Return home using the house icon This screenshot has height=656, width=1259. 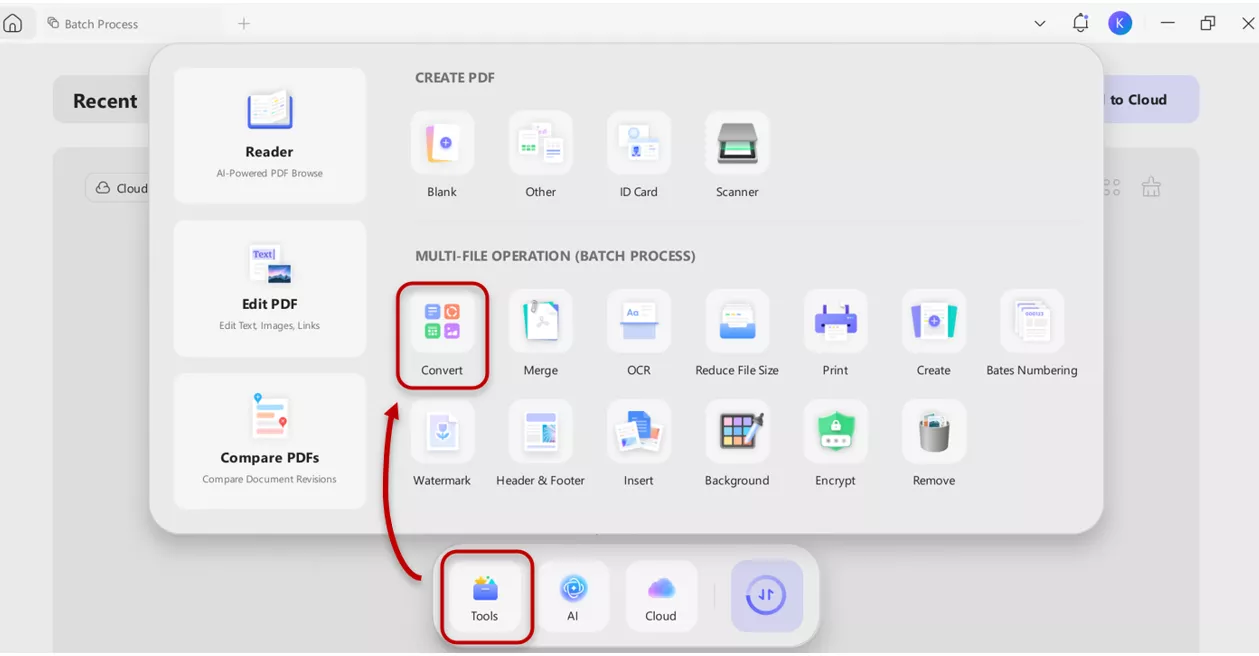tap(15, 22)
